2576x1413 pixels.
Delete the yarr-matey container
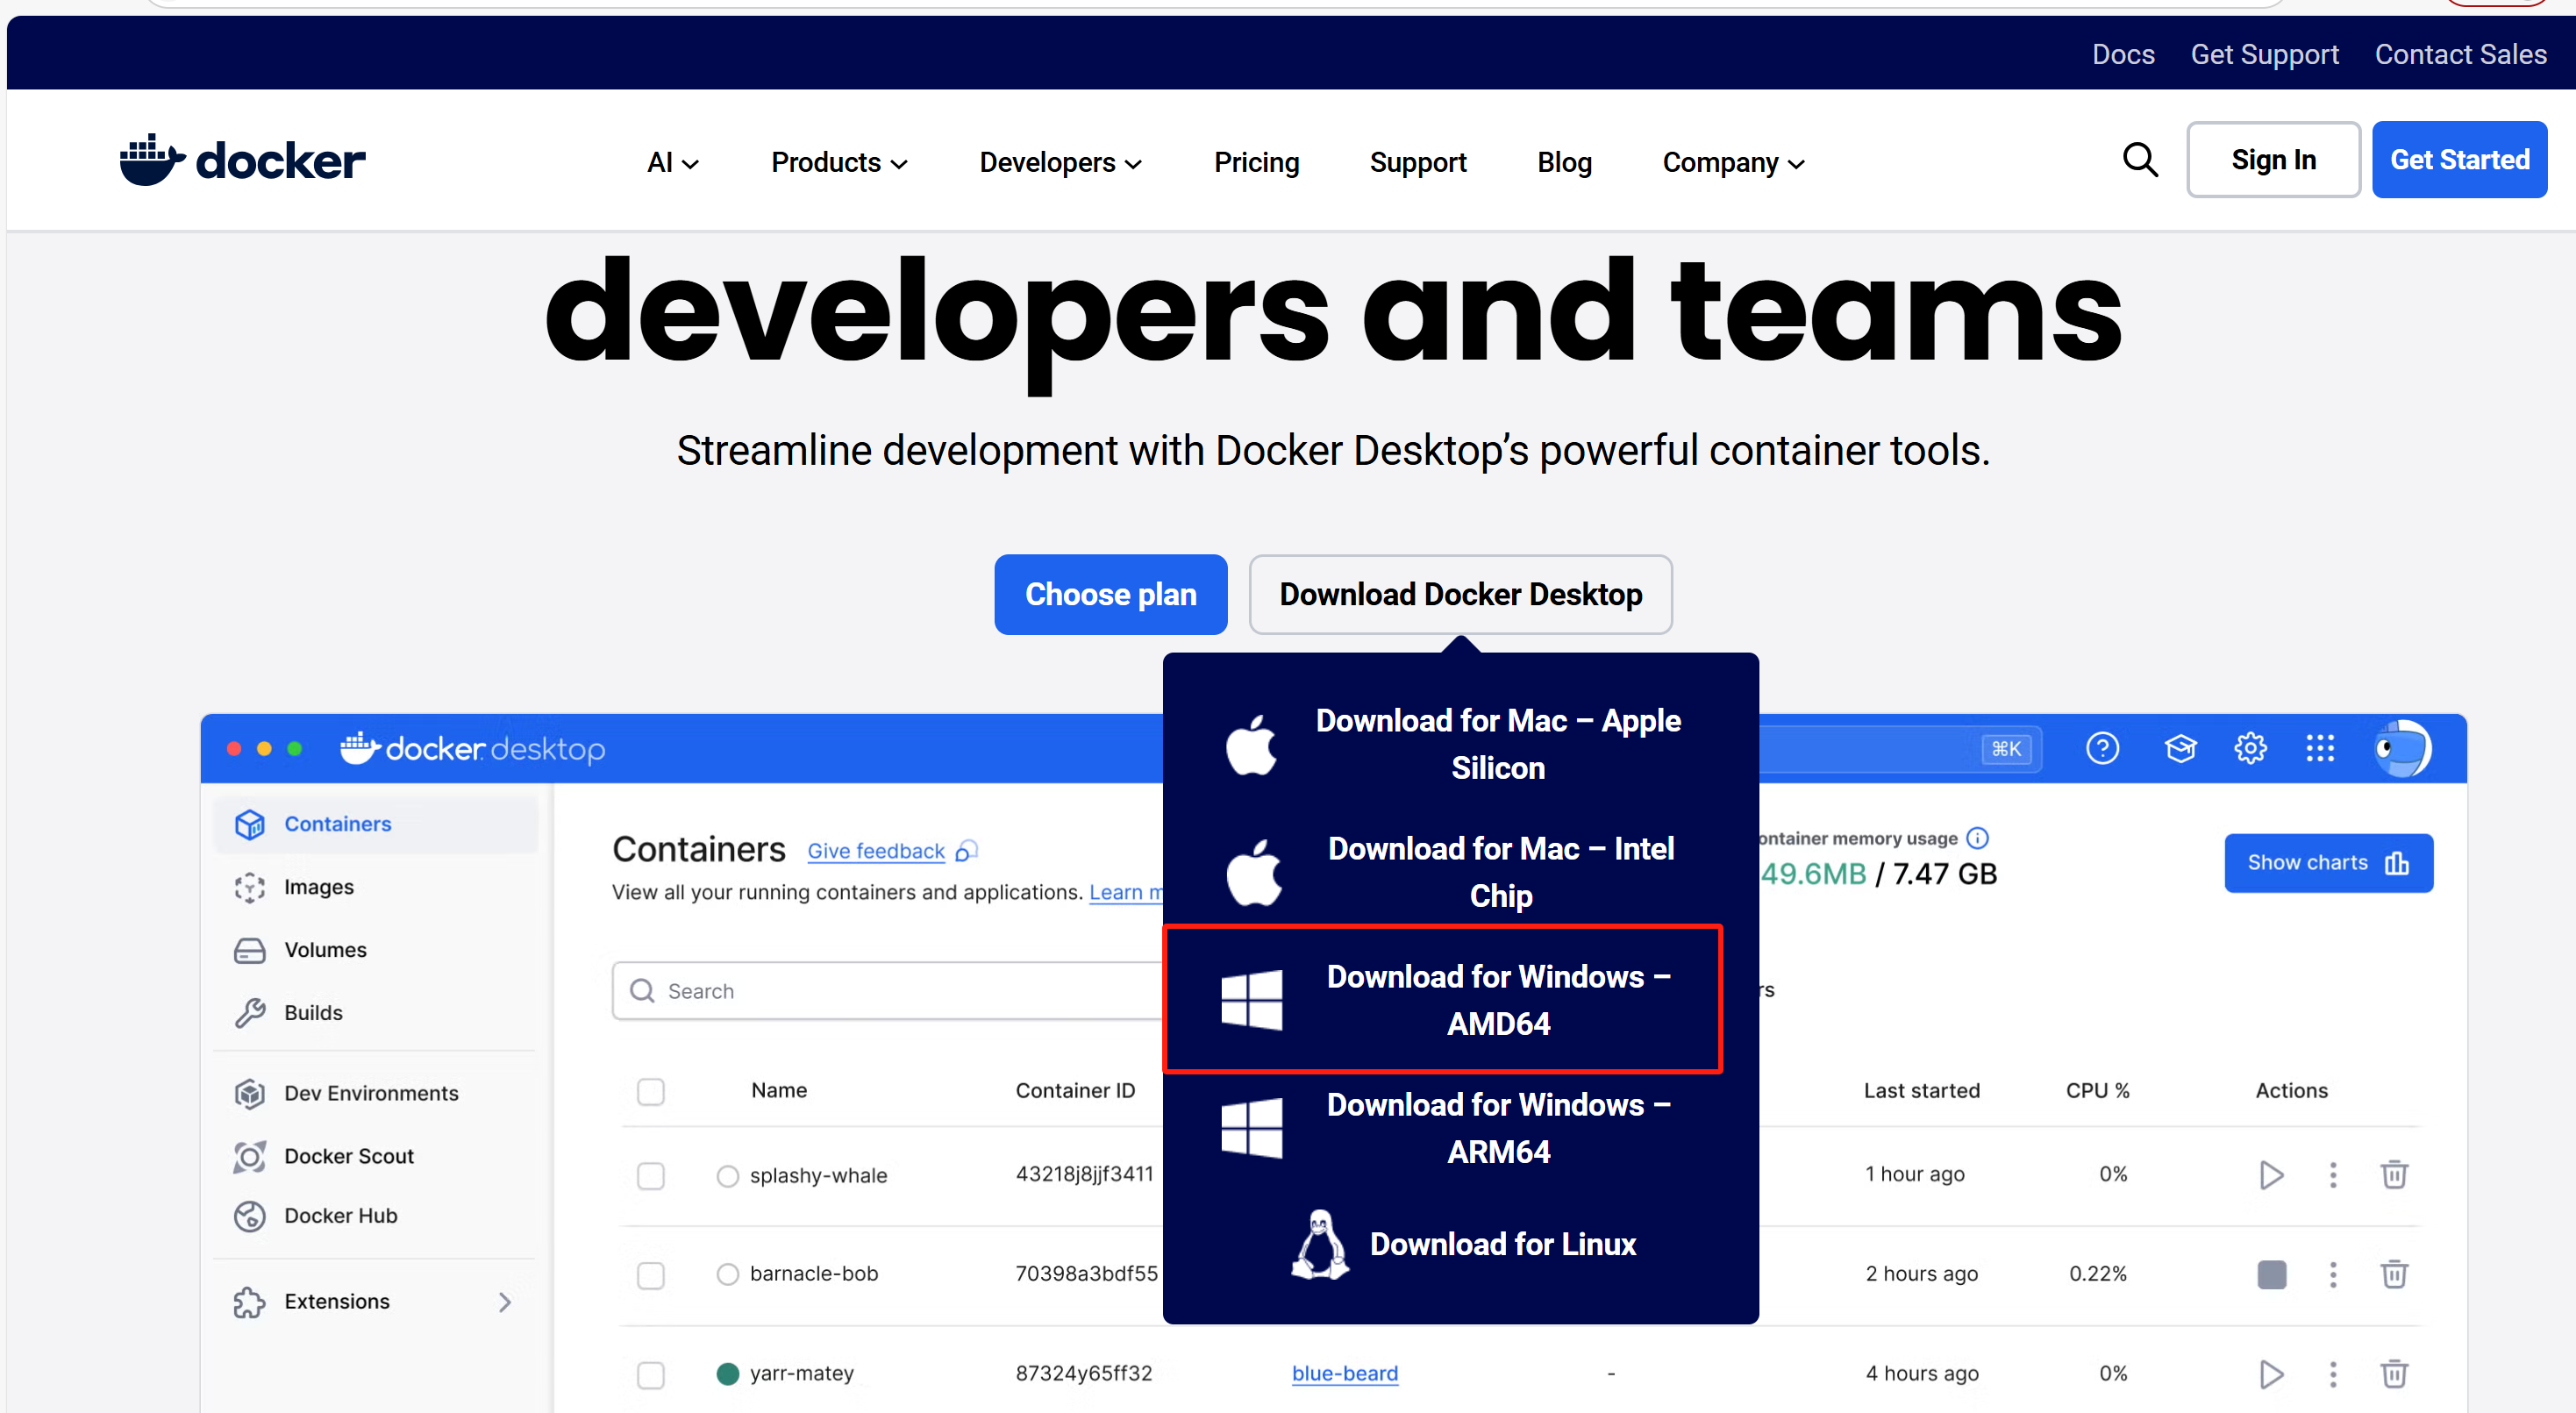(2393, 1374)
